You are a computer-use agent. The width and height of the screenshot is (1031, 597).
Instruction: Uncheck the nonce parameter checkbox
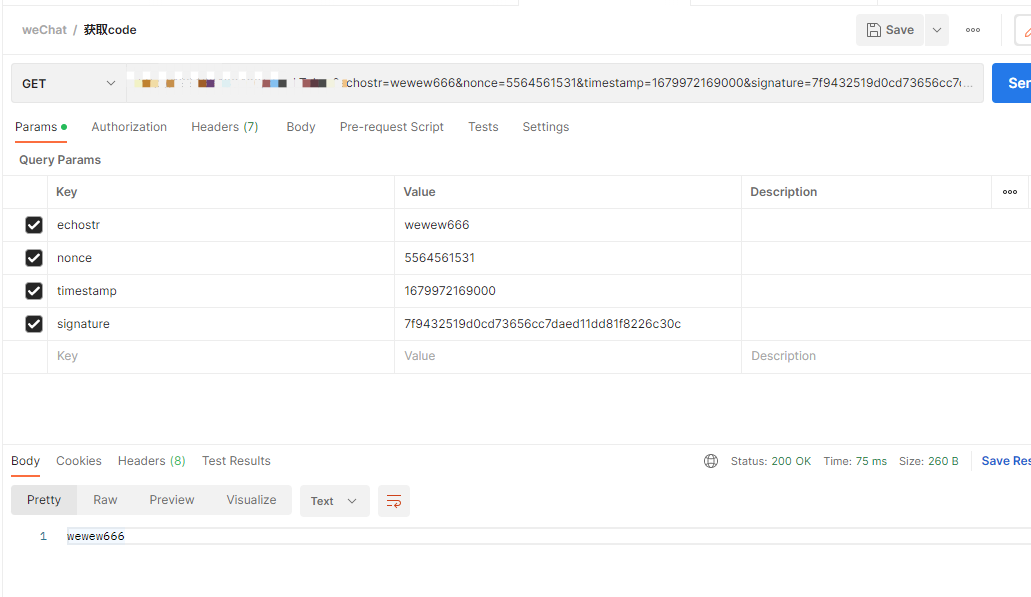pos(34,258)
